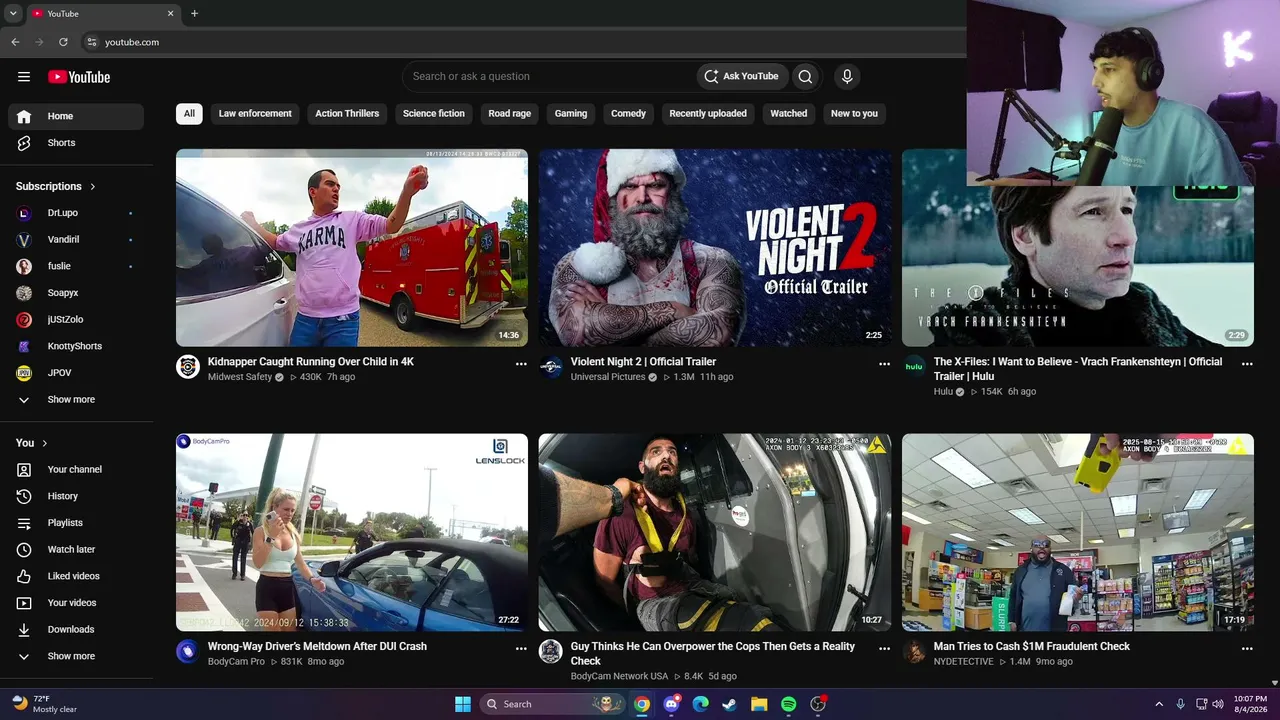This screenshot has width=1280, height=720.
Task: Visit the Universal Pictures channel avatar
Action: pyautogui.click(x=551, y=367)
